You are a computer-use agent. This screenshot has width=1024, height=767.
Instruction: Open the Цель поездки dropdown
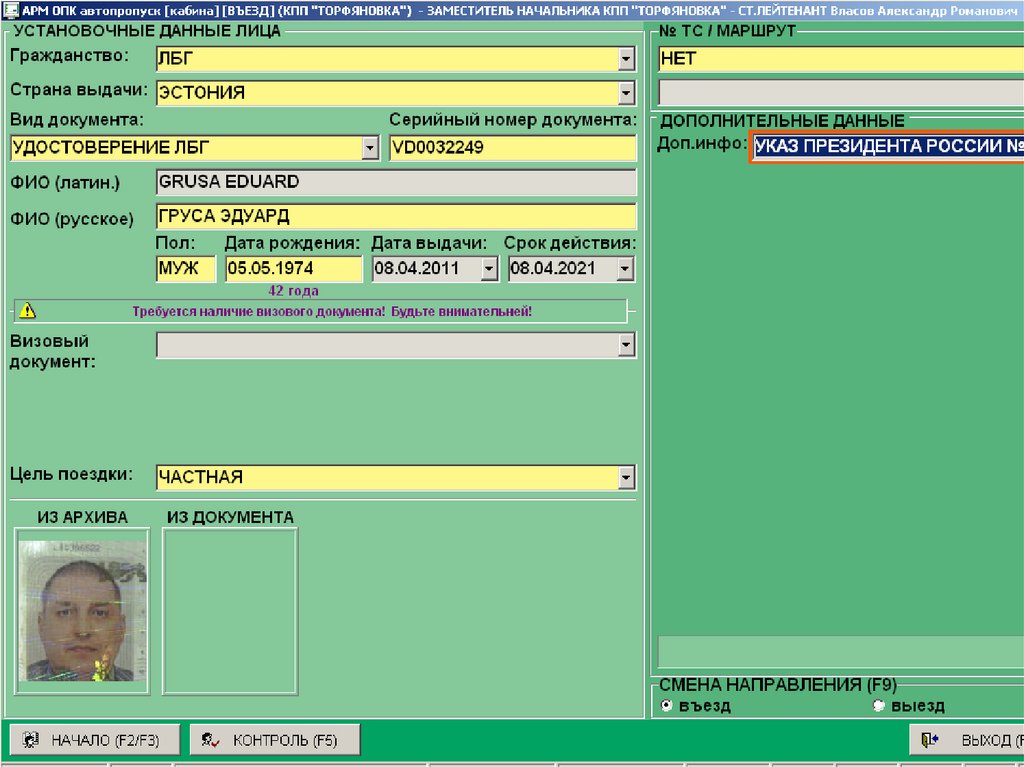(x=626, y=477)
